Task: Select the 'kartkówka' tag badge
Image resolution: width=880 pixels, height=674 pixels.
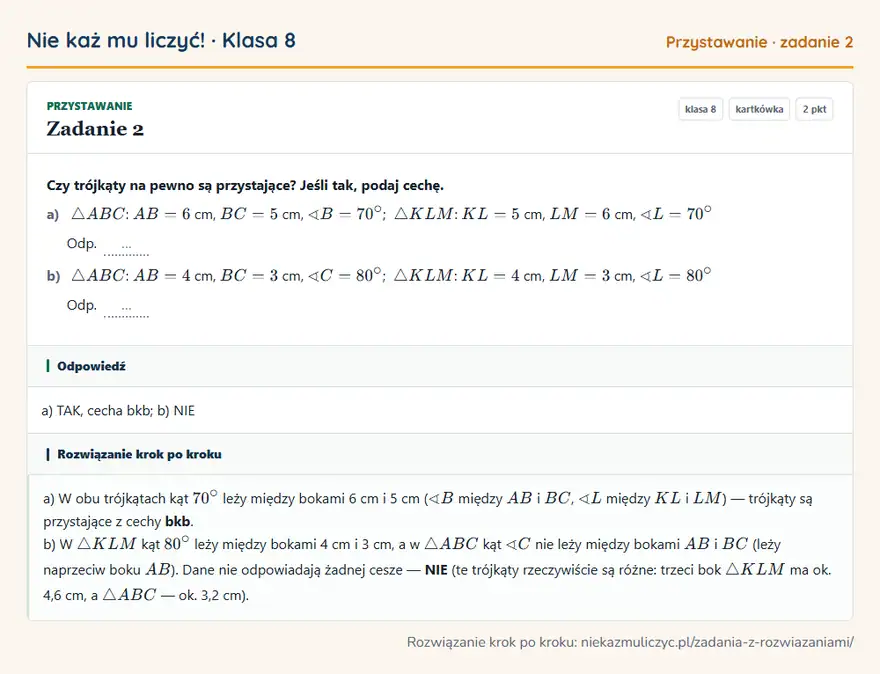Action: point(759,109)
